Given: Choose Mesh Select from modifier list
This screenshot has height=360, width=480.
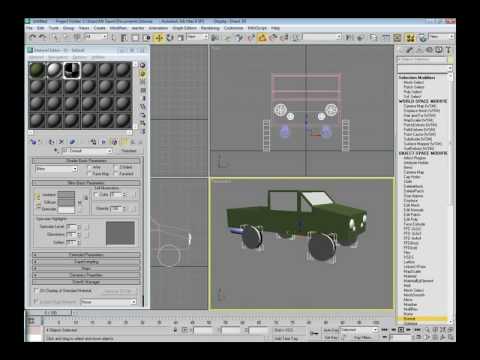Looking at the screenshot, I should [x=414, y=82].
